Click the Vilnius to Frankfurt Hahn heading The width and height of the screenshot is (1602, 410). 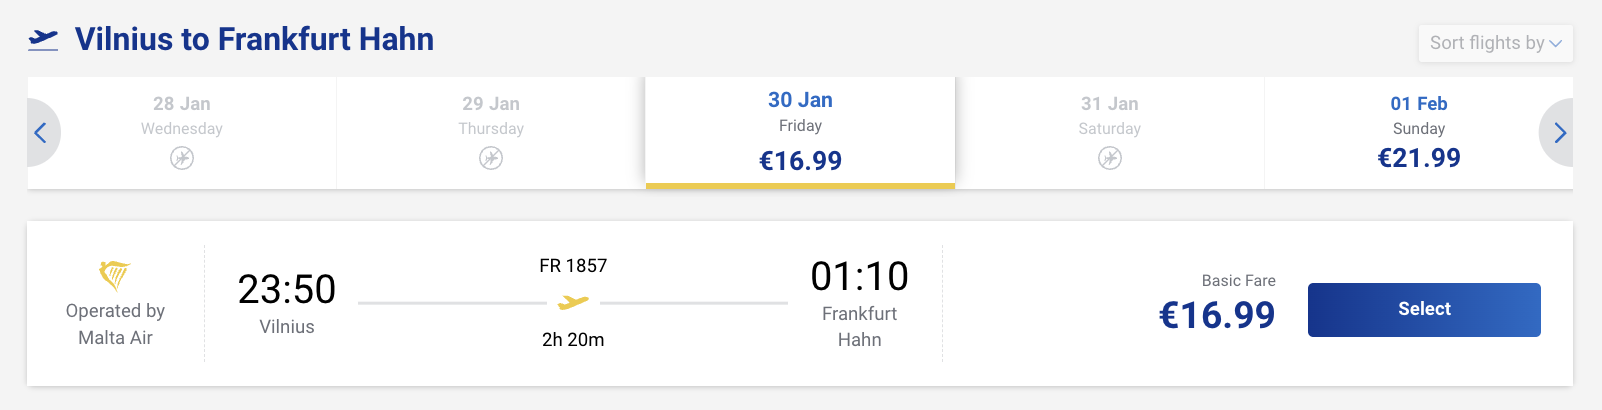pyautogui.click(x=254, y=39)
